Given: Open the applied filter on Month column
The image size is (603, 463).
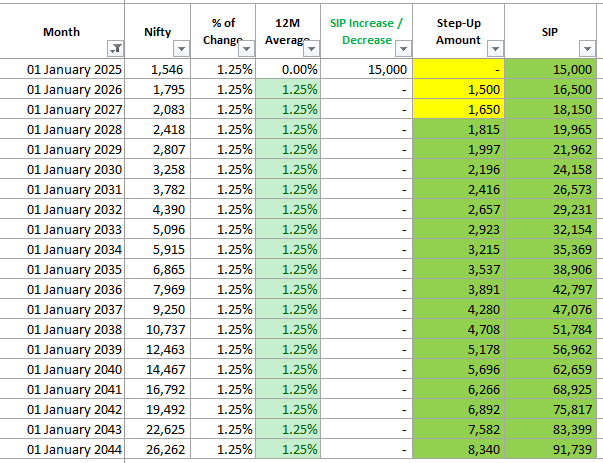Looking at the screenshot, I should pyautogui.click(x=114, y=48).
